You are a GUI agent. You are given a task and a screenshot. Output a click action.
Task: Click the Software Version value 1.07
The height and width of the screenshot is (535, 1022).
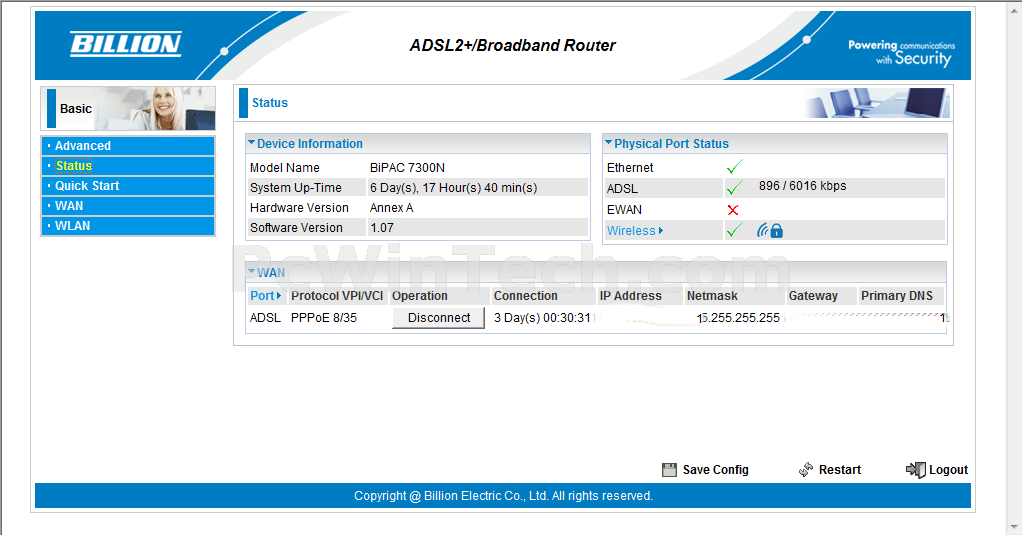pos(382,228)
